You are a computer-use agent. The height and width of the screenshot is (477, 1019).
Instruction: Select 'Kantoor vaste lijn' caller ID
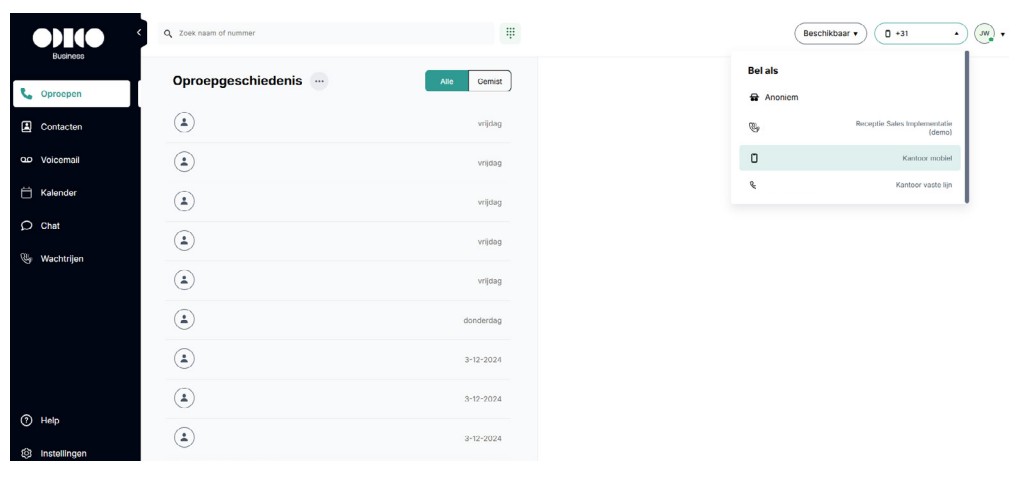point(851,185)
